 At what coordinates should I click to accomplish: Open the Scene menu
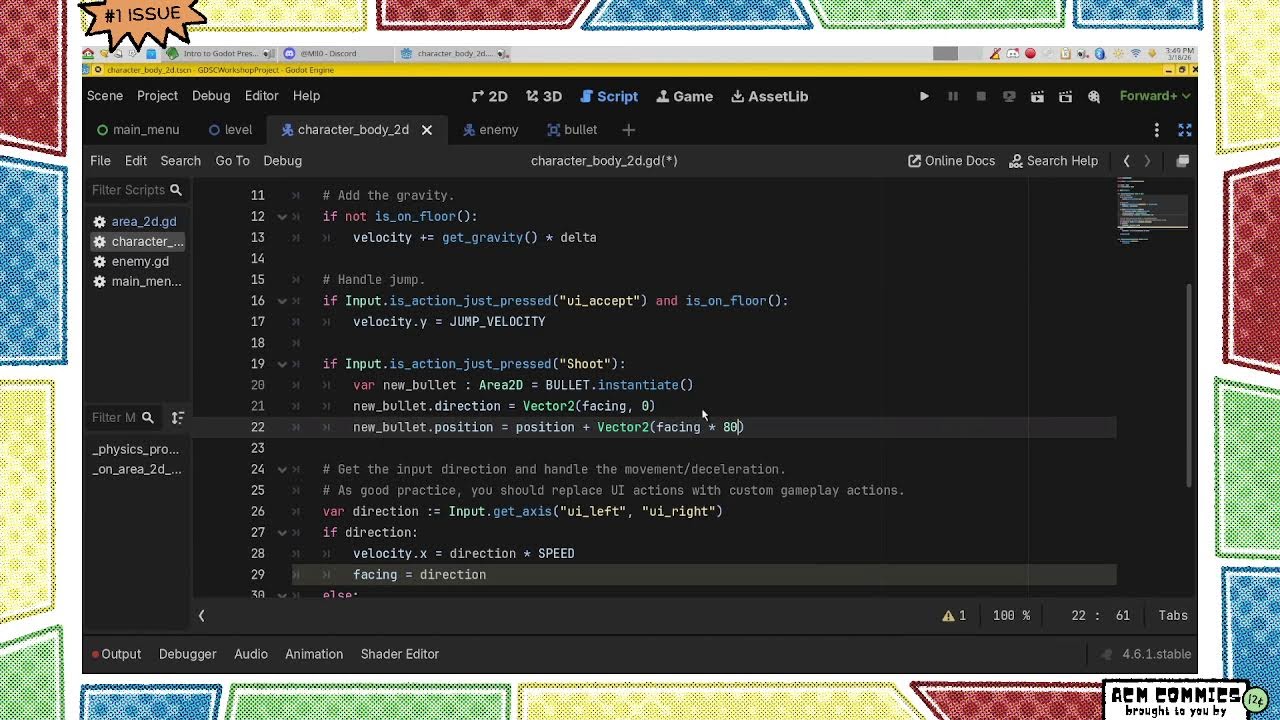(x=104, y=96)
